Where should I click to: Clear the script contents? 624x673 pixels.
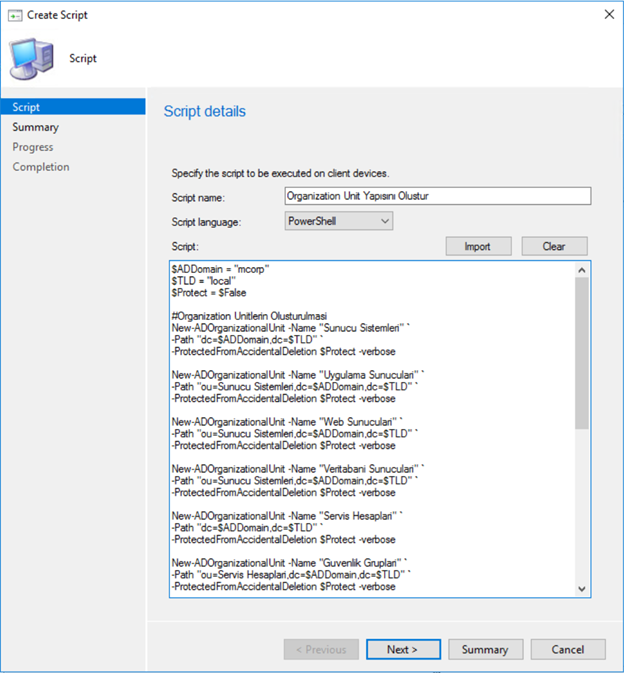pyautogui.click(x=554, y=246)
